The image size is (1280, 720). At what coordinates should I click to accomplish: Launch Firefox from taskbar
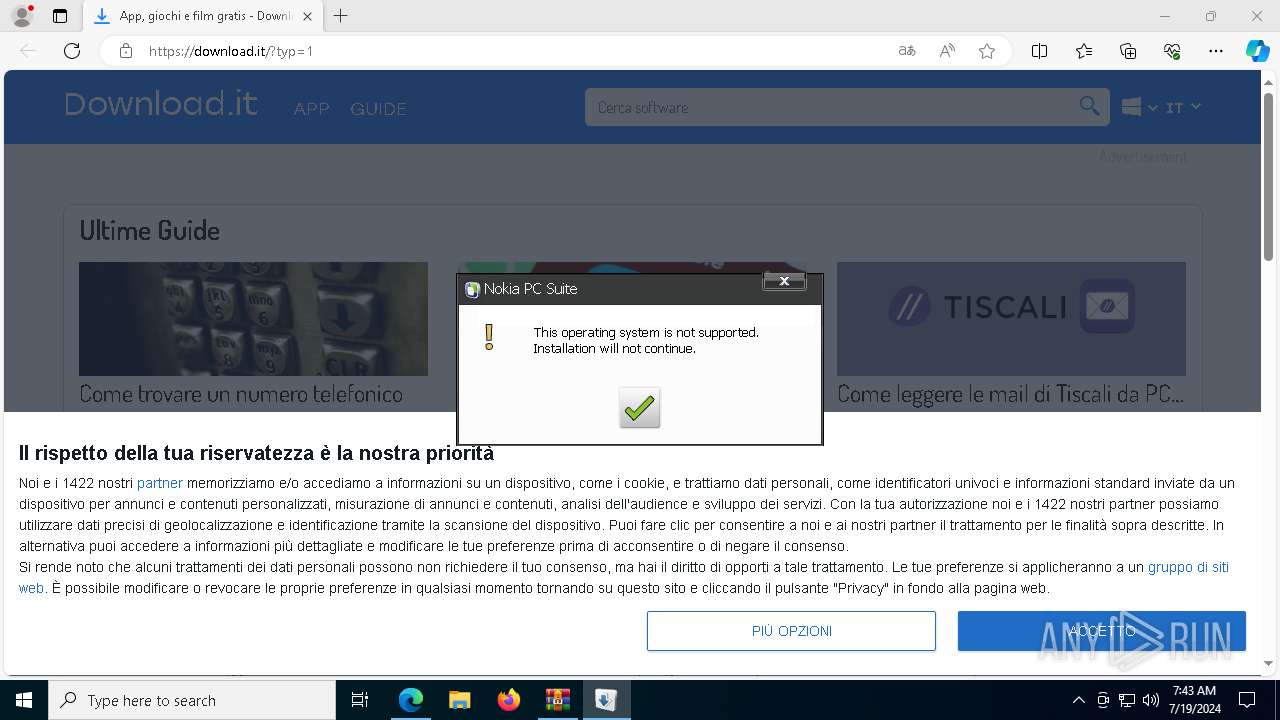click(x=508, y=700)
